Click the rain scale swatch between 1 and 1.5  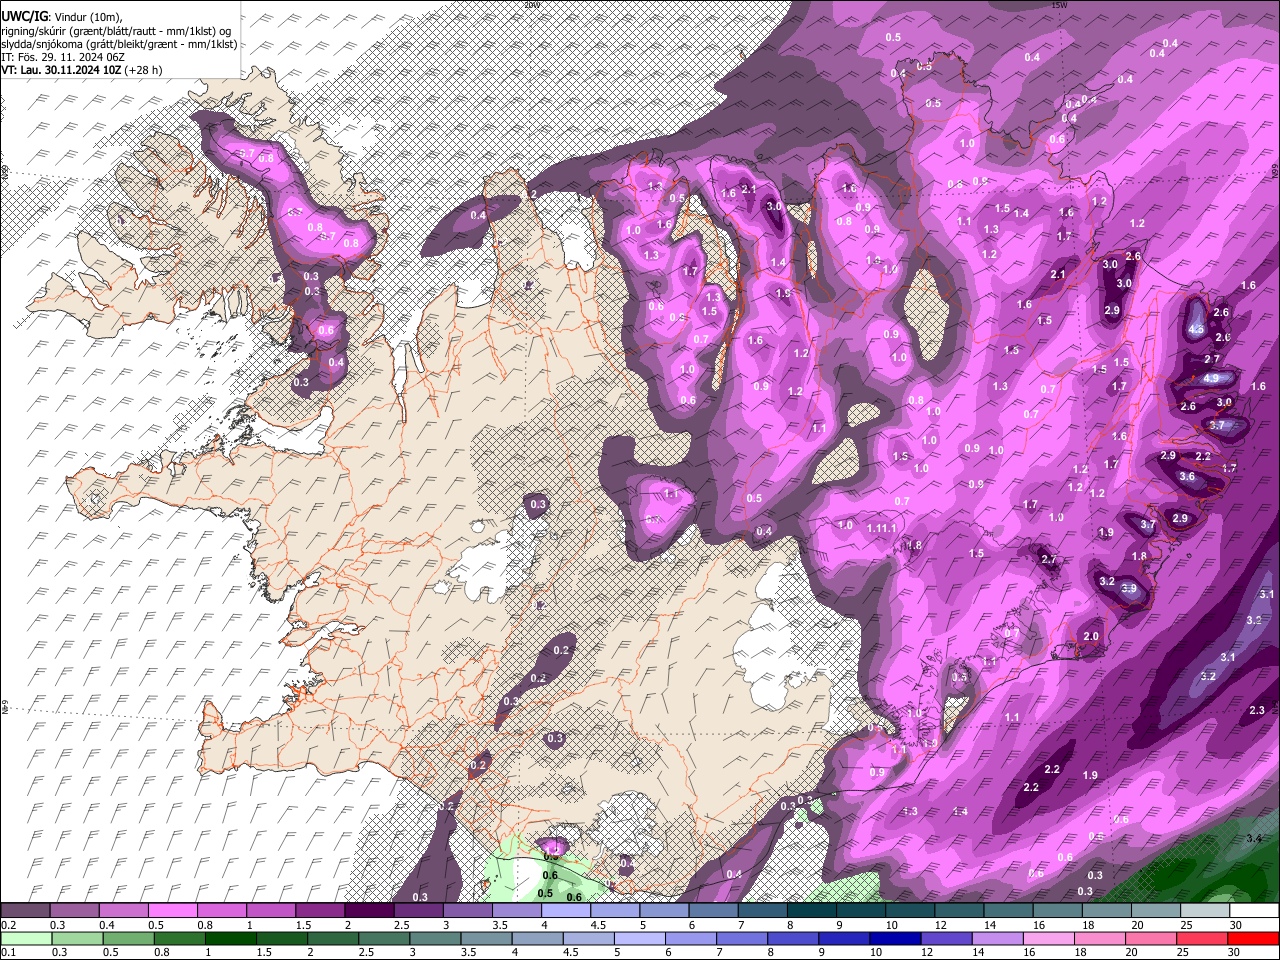pos(229,938)
